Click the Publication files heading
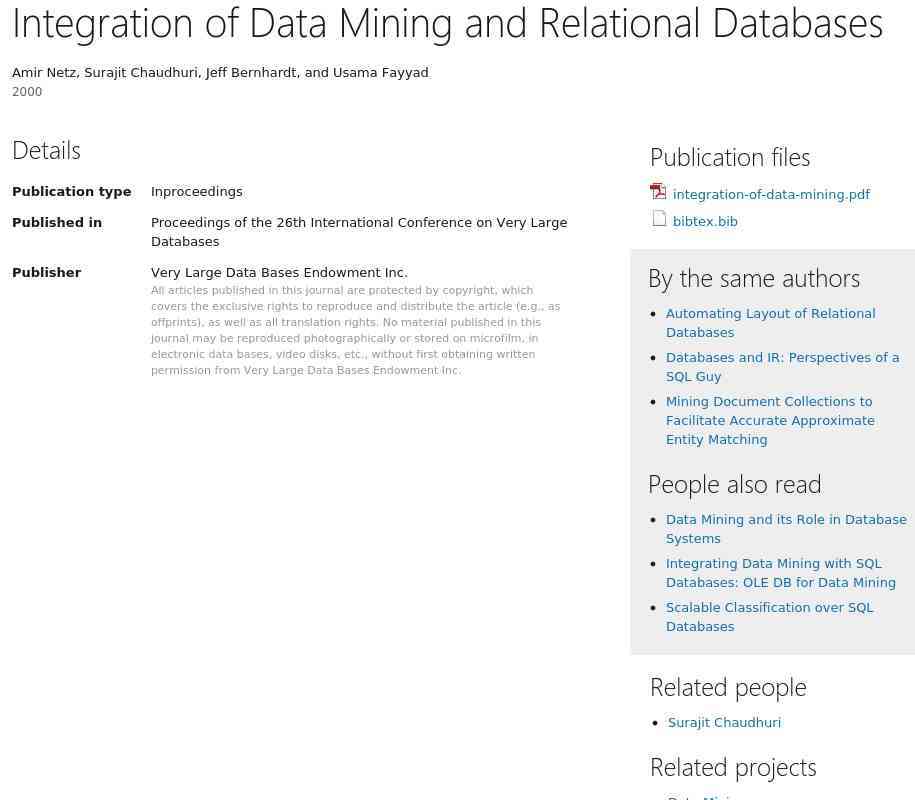This screenshot has height=800, width=915. coord(730,158)
